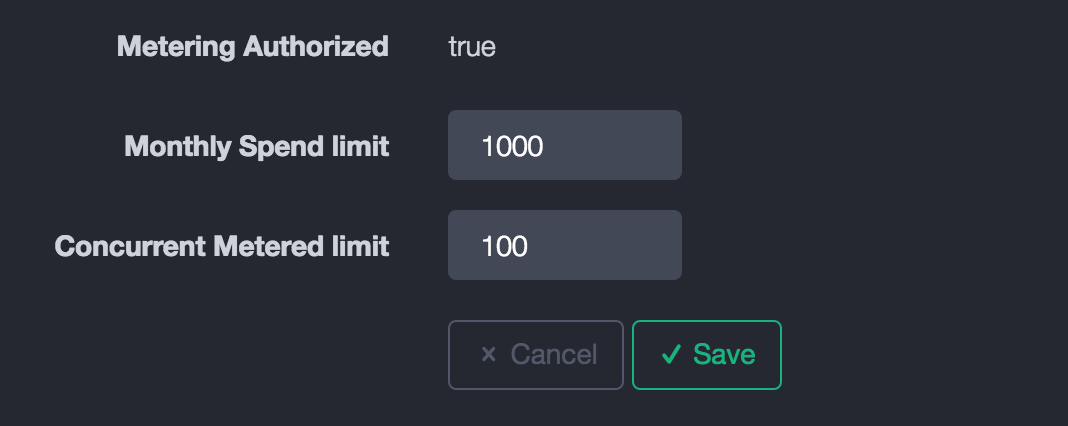1068x426 pixels.
Task: Click the Monthly Spend limit label
Action: click(x=256, y=146)
